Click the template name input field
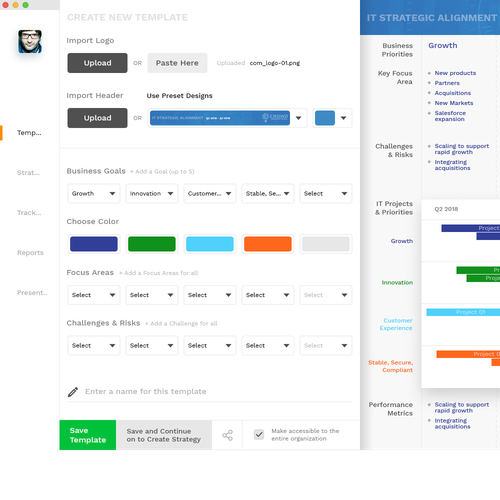Image resolution: width=500 pixels, height=500 pixels. pos(209,392)
